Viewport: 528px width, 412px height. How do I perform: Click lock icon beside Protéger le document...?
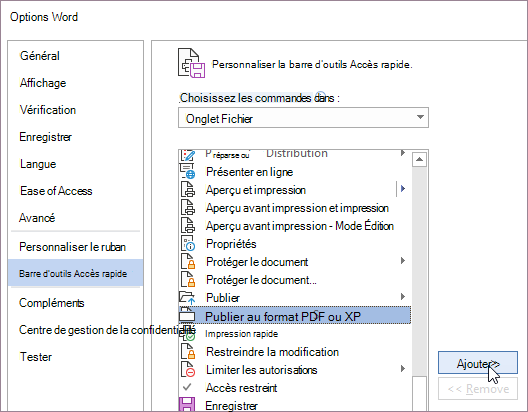pos(188,279)
